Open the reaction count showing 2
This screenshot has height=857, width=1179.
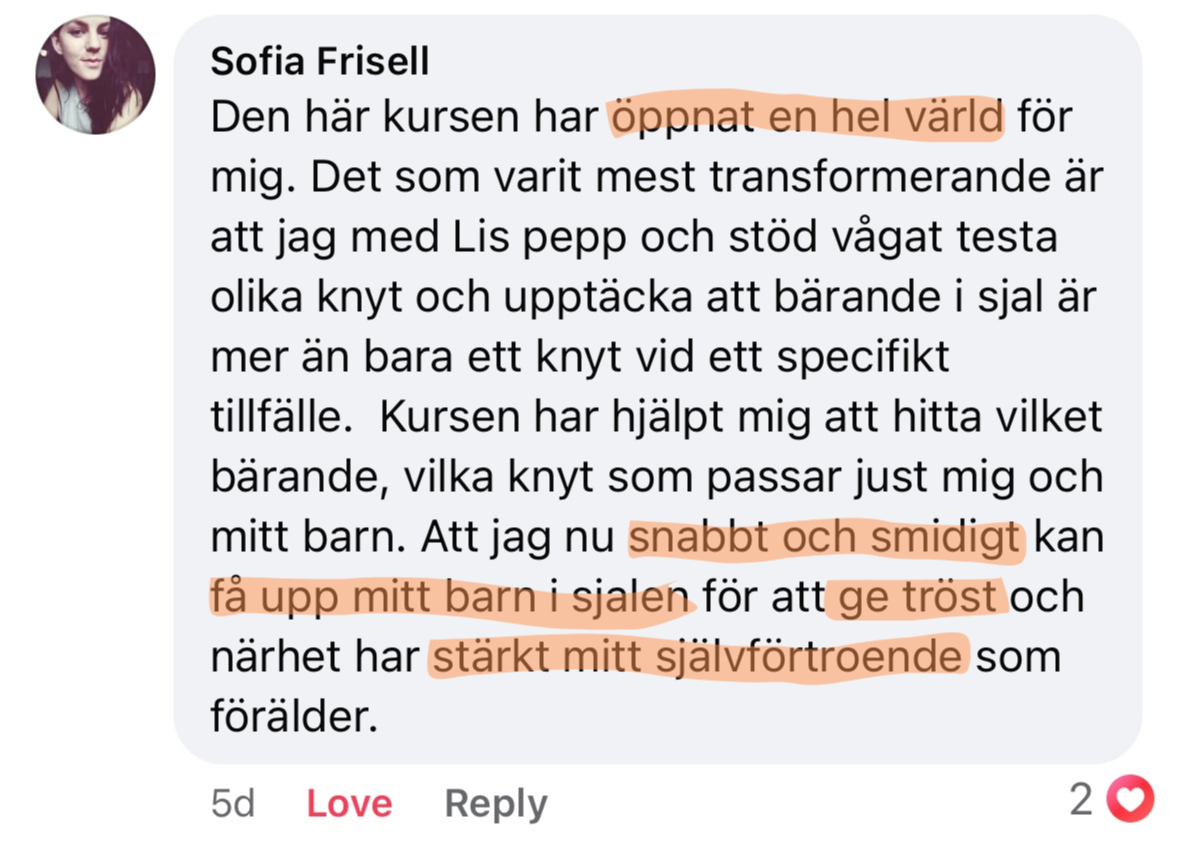point(1082,800)
